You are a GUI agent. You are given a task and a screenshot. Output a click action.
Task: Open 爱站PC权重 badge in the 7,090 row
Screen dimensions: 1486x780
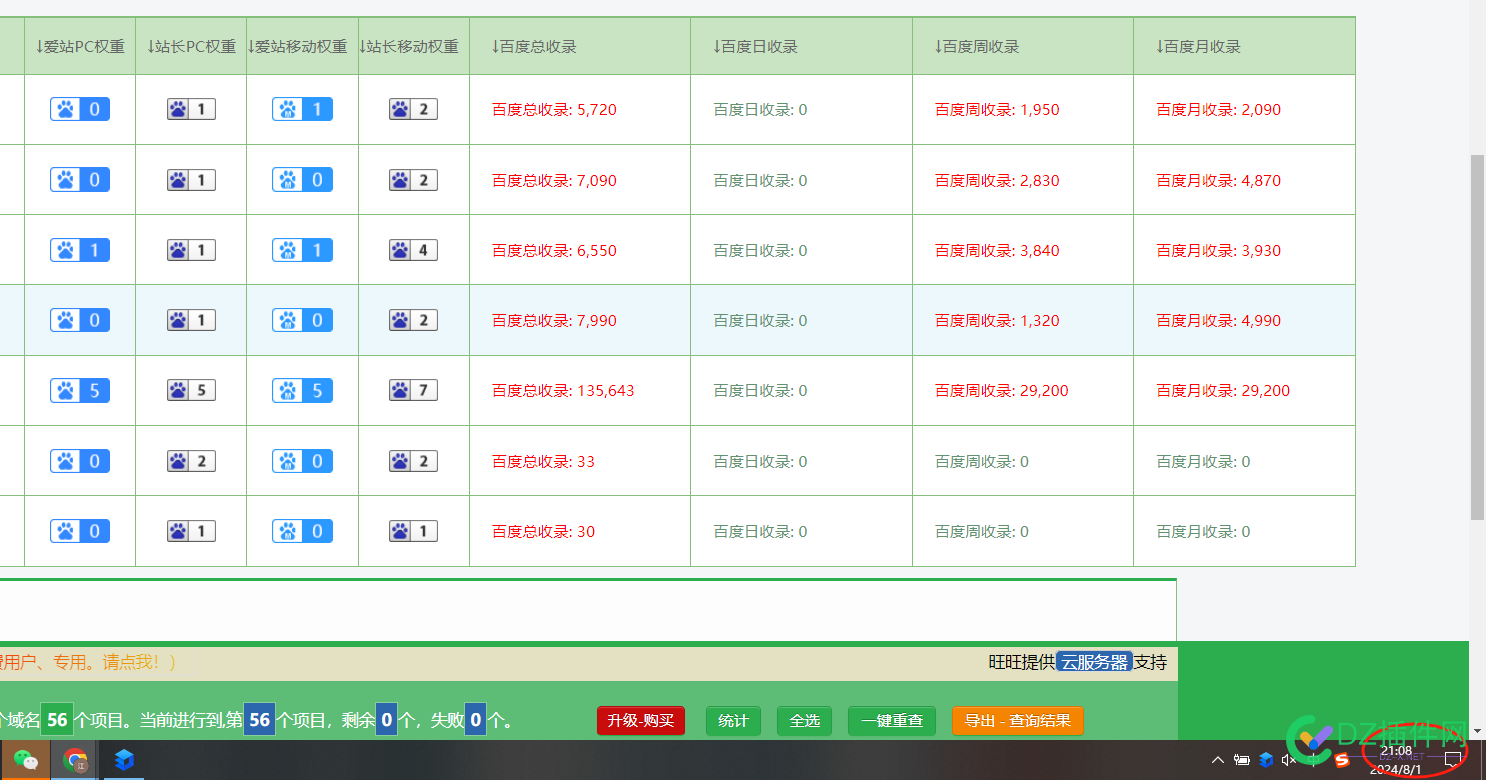(x=80, y=180)
